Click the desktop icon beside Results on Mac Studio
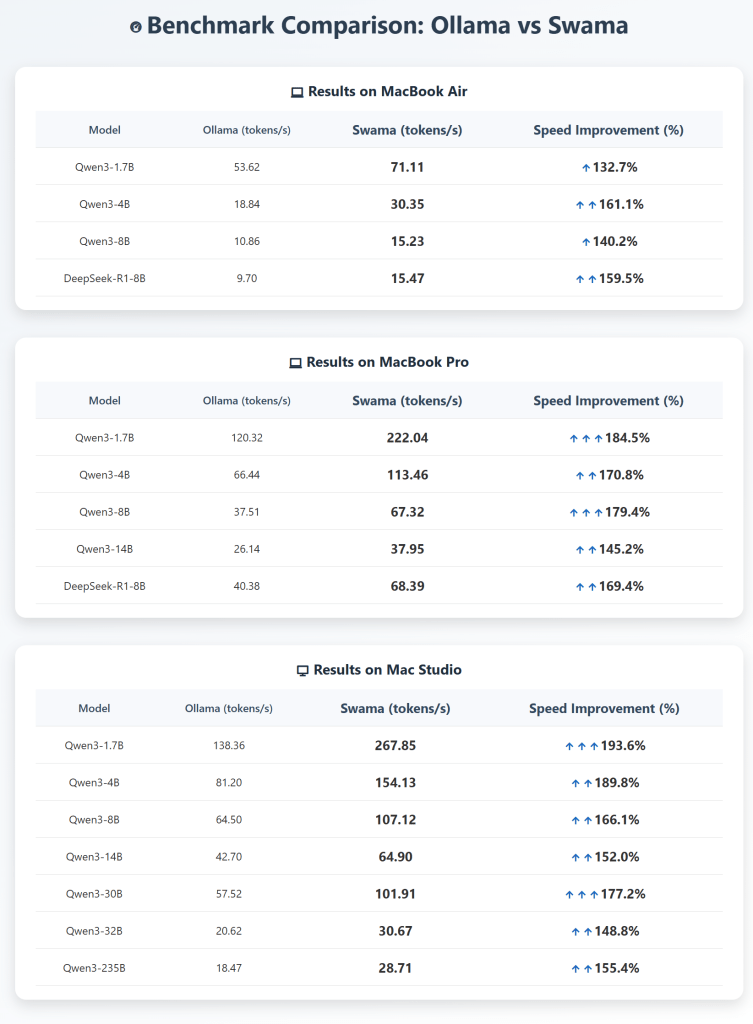This screenshot has width=753, height=1024. click(x=302, y=670)
